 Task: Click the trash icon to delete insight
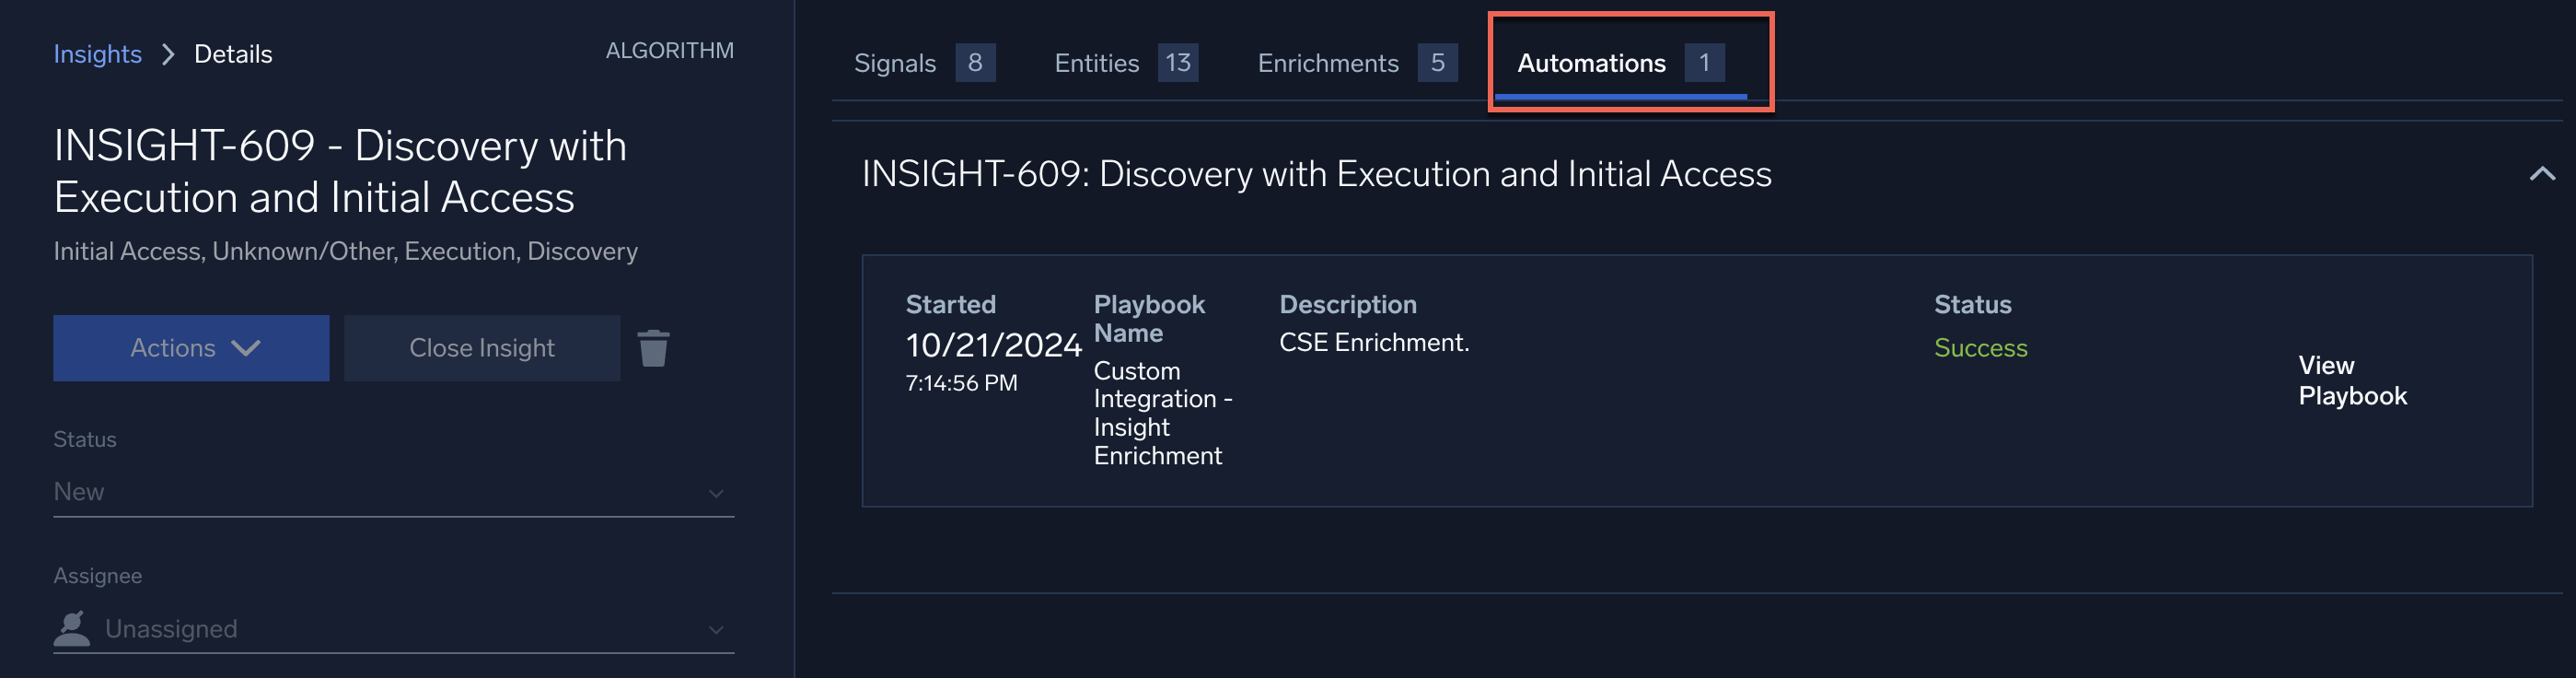(653, 348)
